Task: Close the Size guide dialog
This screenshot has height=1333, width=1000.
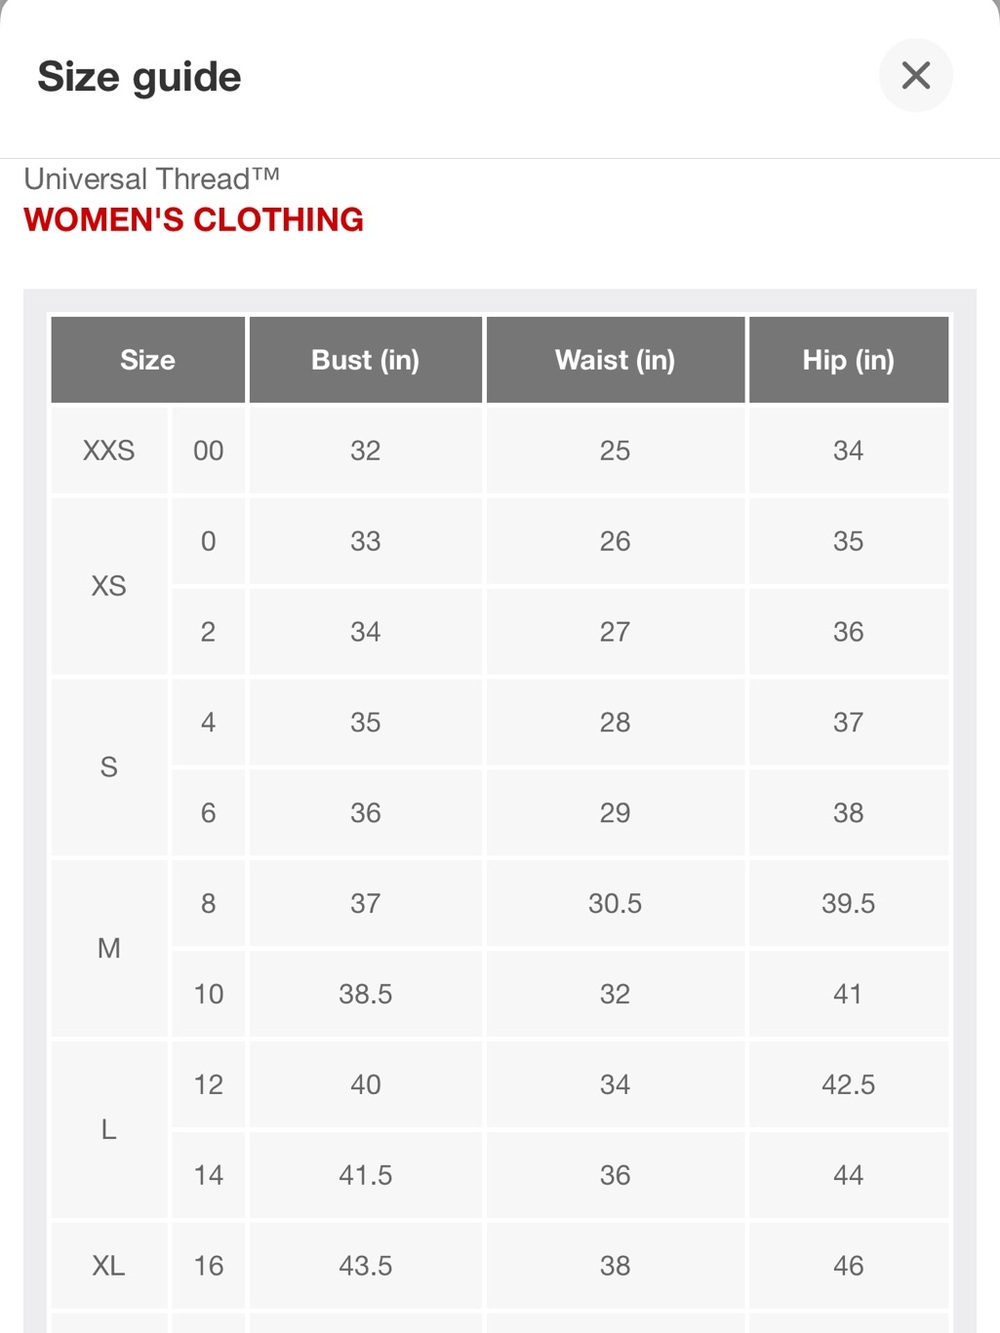Action: click(x=915, y=75)
